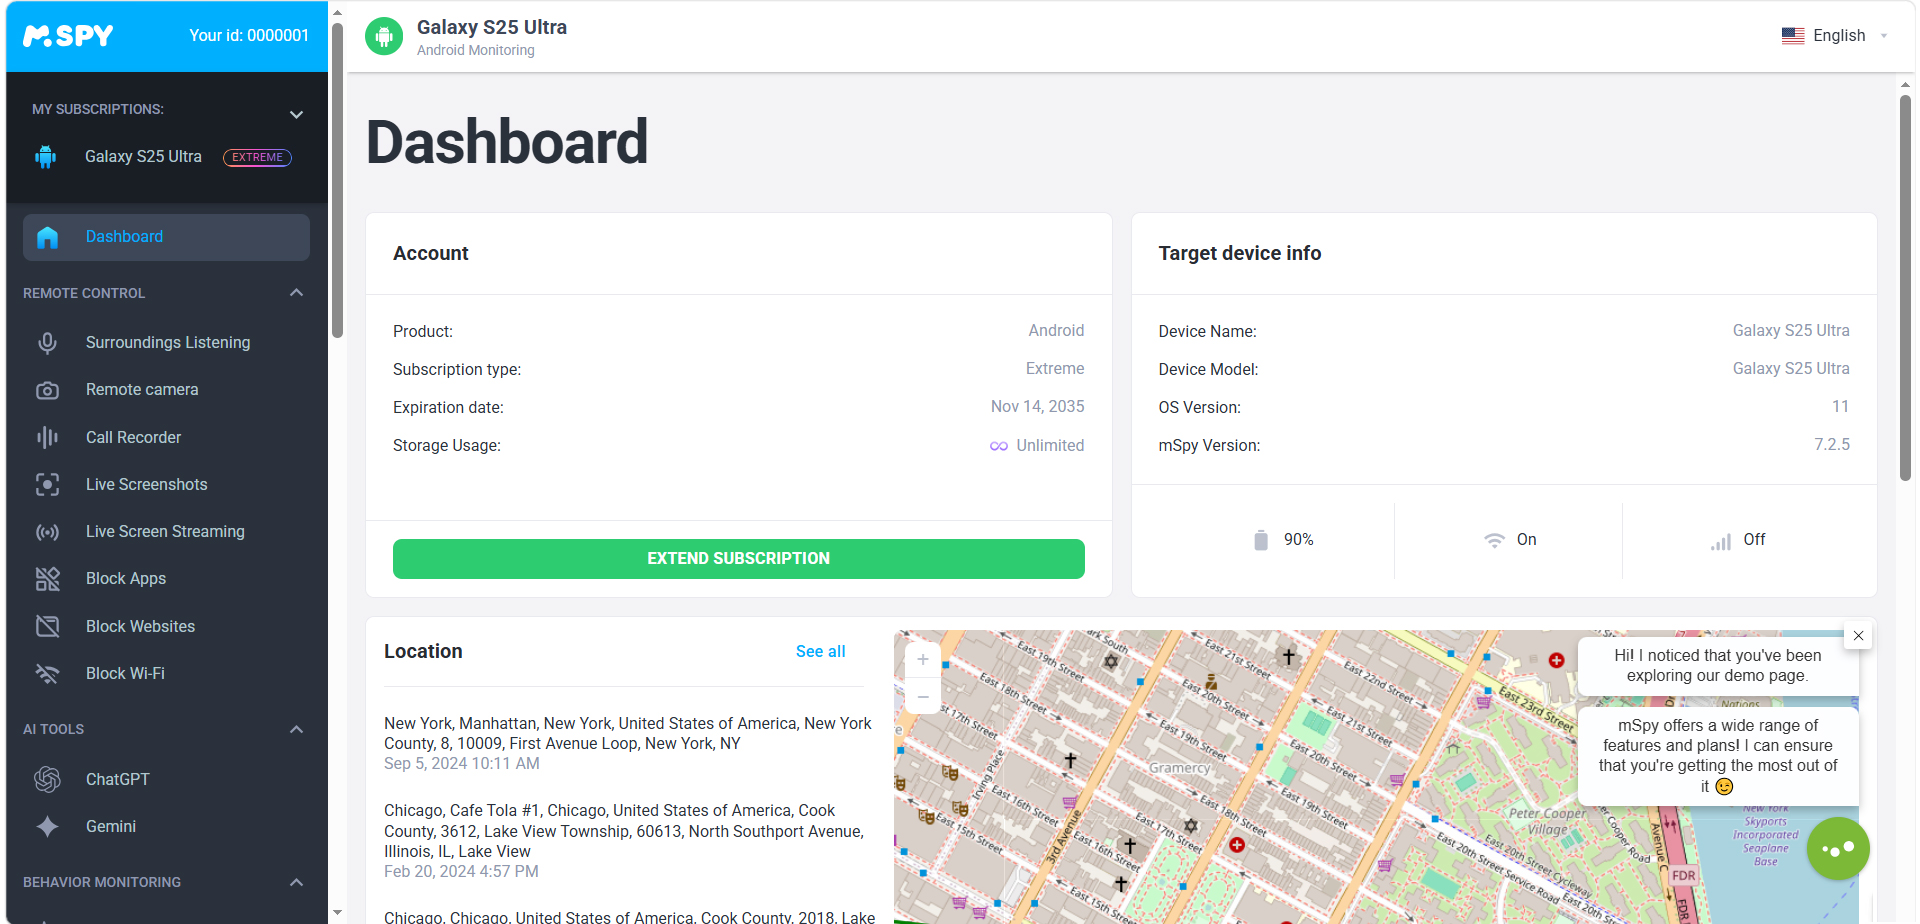Click the infinity icon next to Unlimited

click(x=999, y=446)
